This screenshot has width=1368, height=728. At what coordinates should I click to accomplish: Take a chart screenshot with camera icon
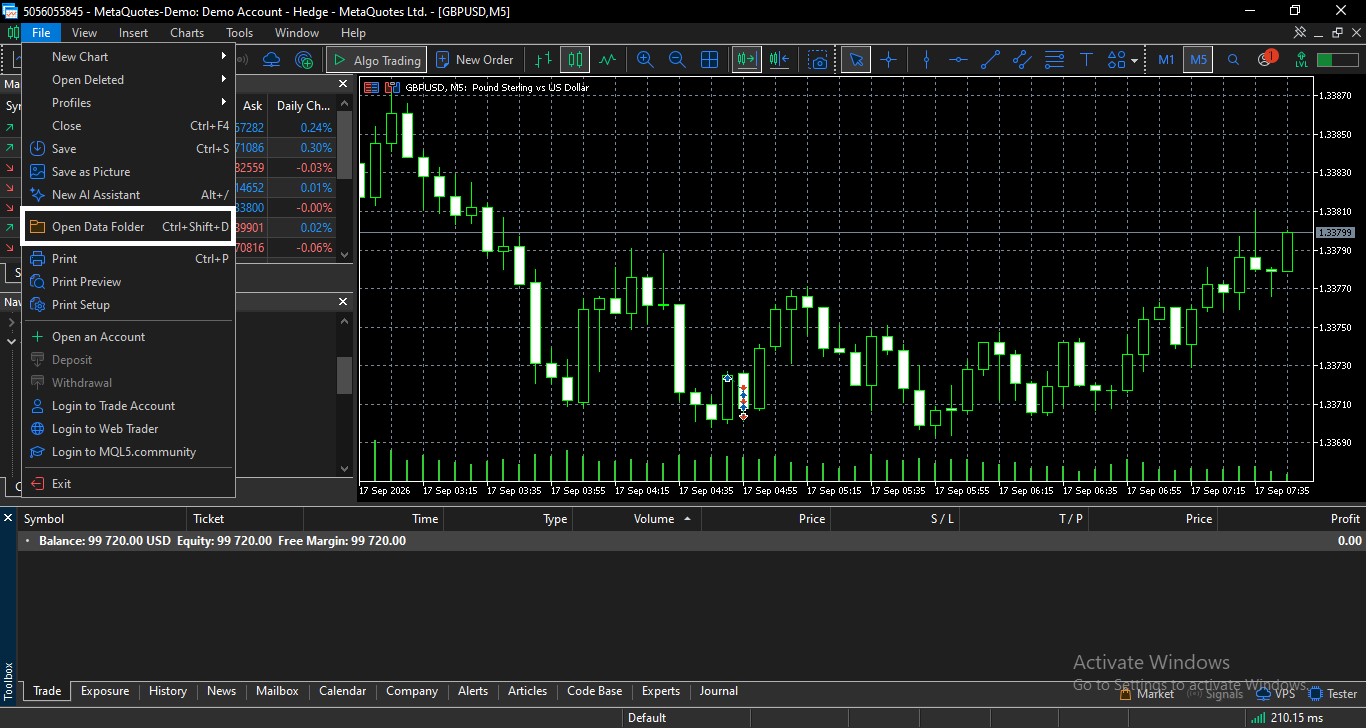coord(819,60)
